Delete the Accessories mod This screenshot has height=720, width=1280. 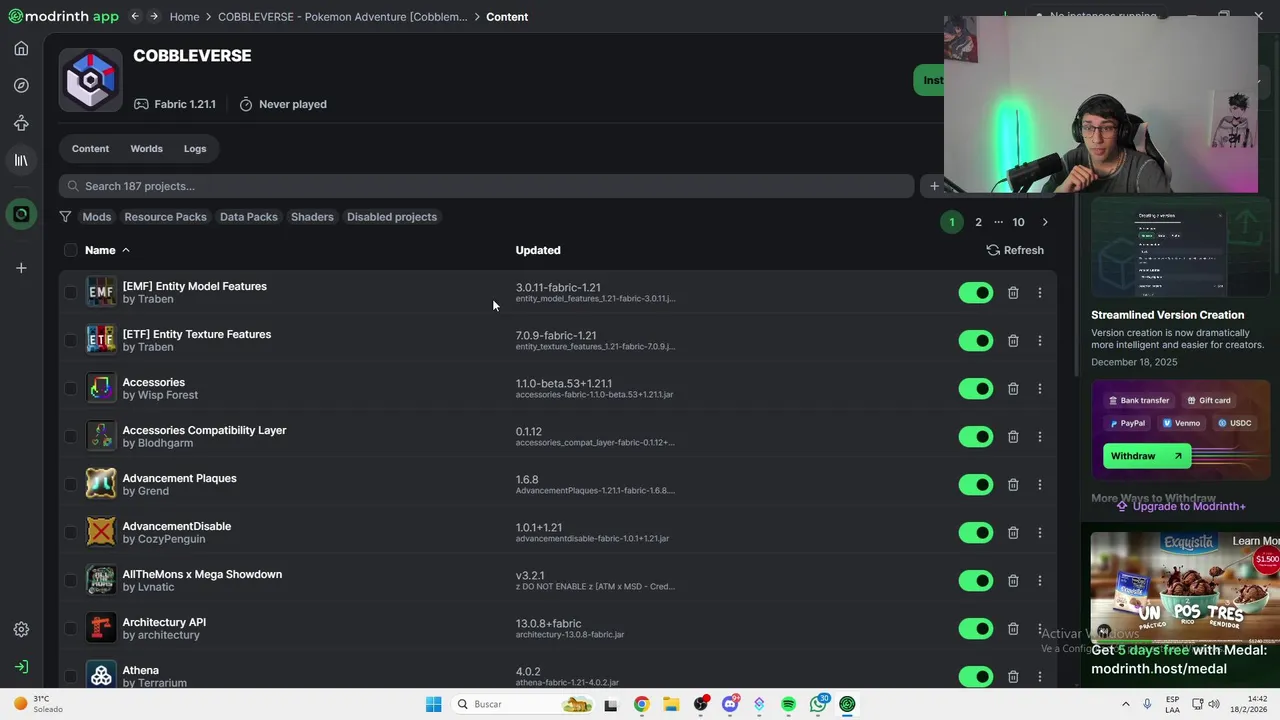point(1013,388)
